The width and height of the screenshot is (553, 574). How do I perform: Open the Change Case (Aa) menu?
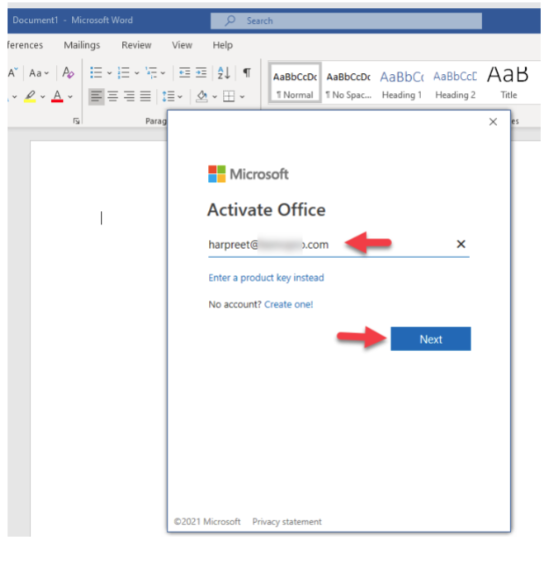(x=38, y=73)
